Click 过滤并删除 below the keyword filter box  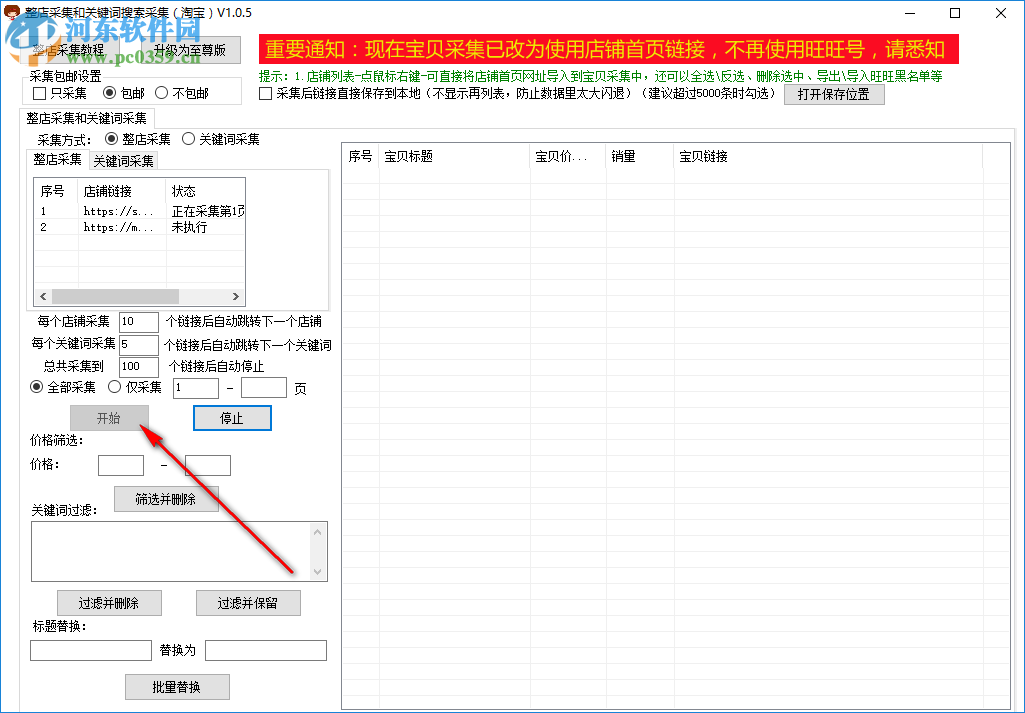(x=109, y=602)
